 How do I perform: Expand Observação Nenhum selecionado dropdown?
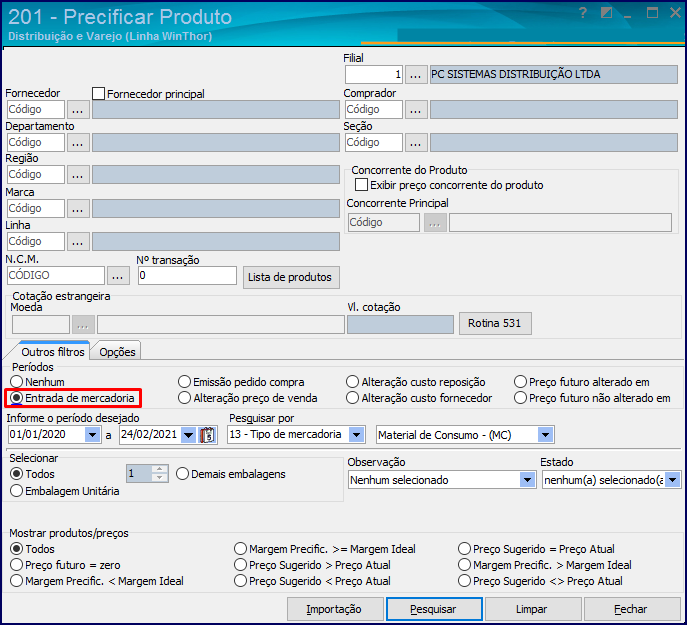pyautogui.click(x=528, y=480)
